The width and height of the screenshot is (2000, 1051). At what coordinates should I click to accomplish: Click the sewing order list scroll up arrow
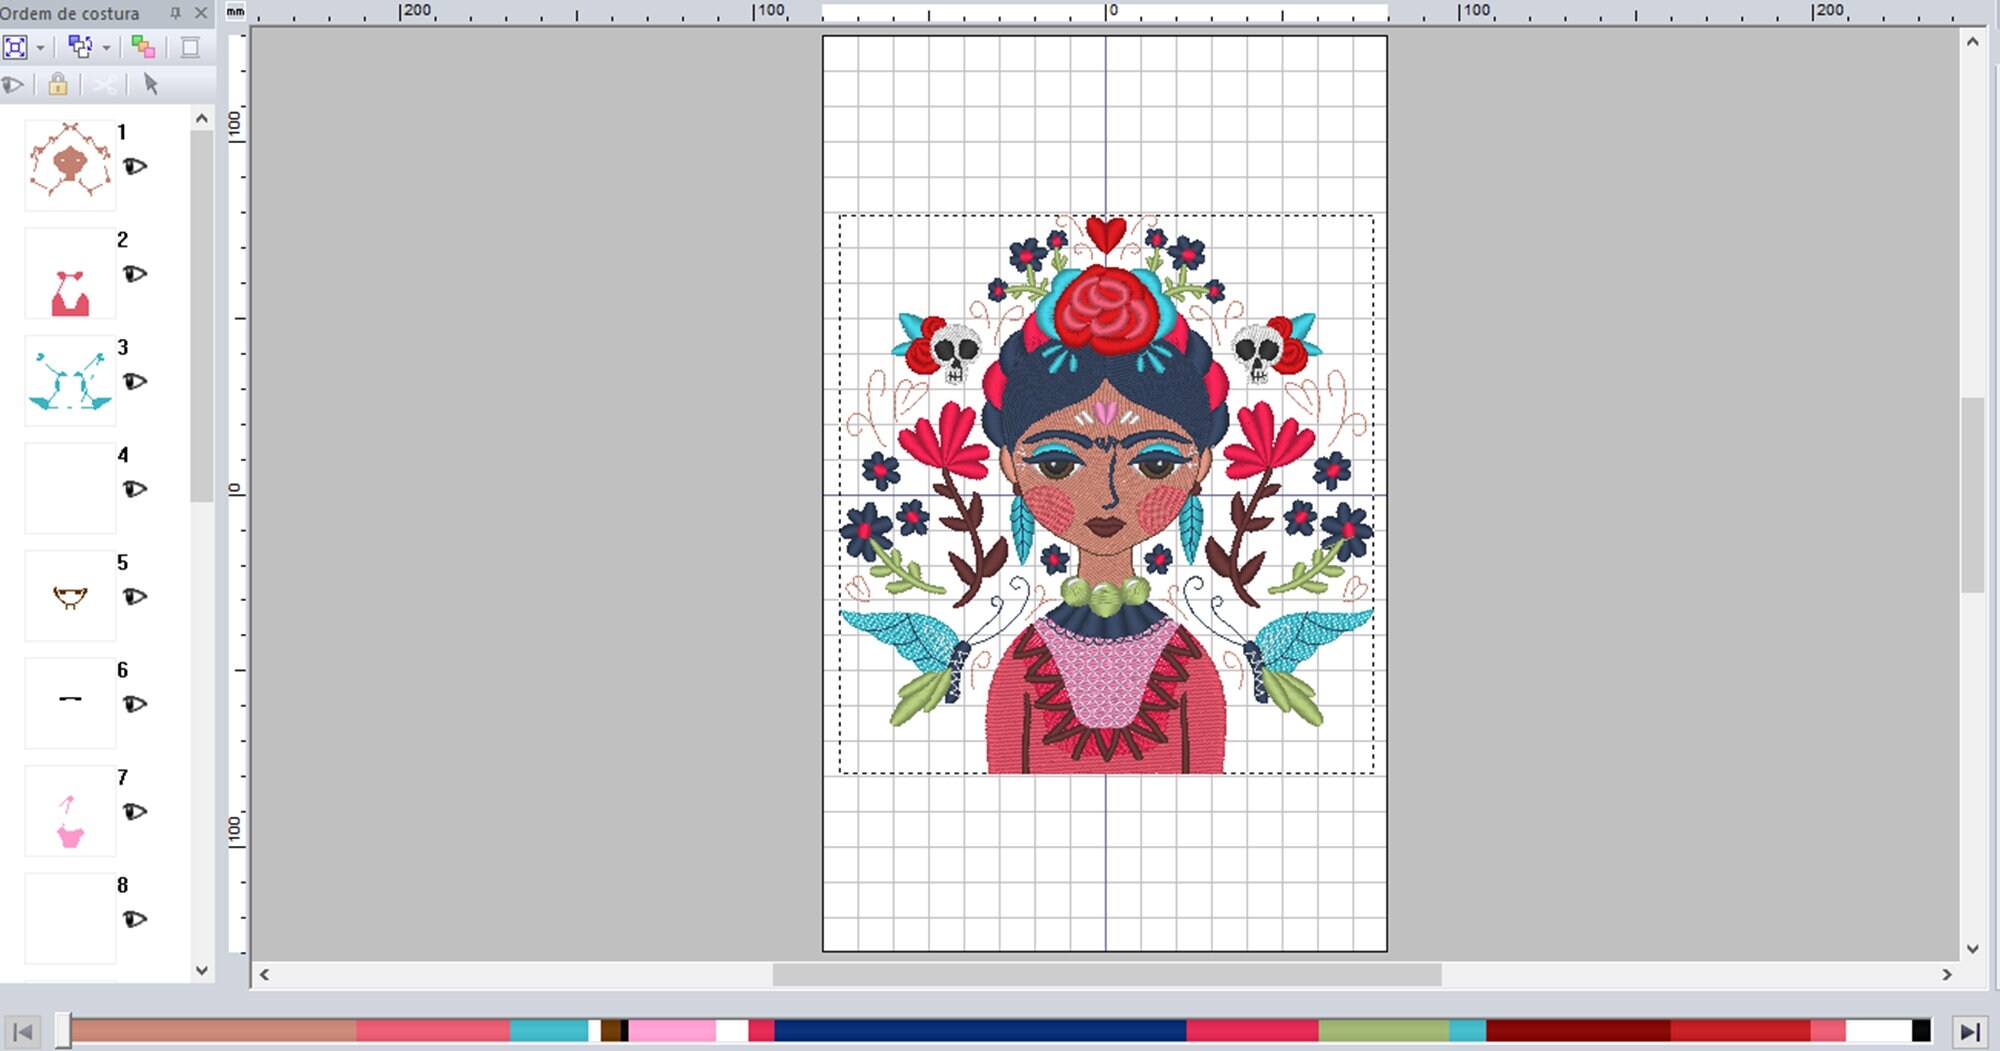coord(202,118)
